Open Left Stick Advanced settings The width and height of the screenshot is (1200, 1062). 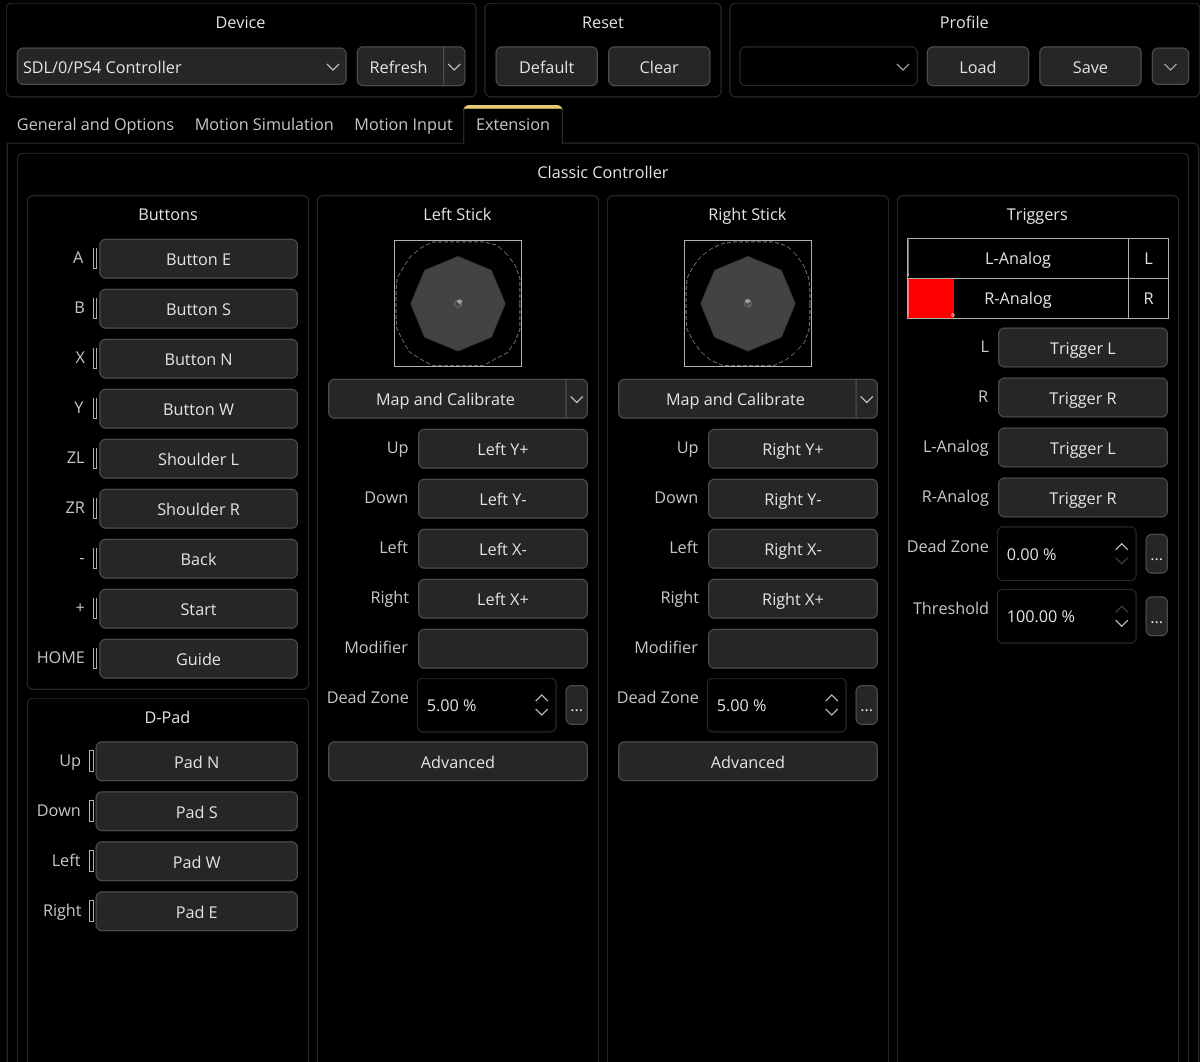458,762
